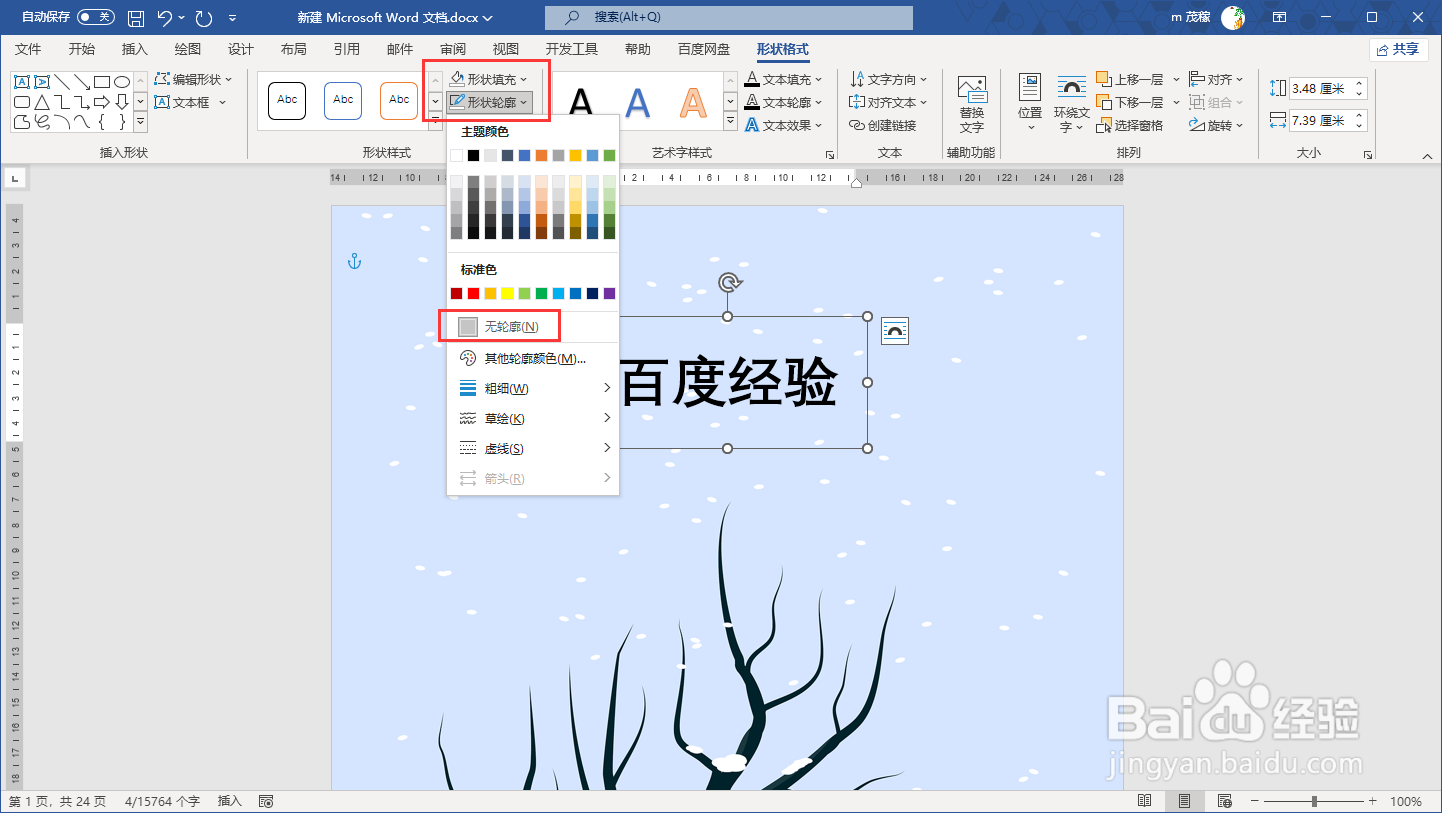The width and height of the screenshot is (1442, 813).
Task: Select the right arrow shape in gallery
Action: tap(102, 102)
